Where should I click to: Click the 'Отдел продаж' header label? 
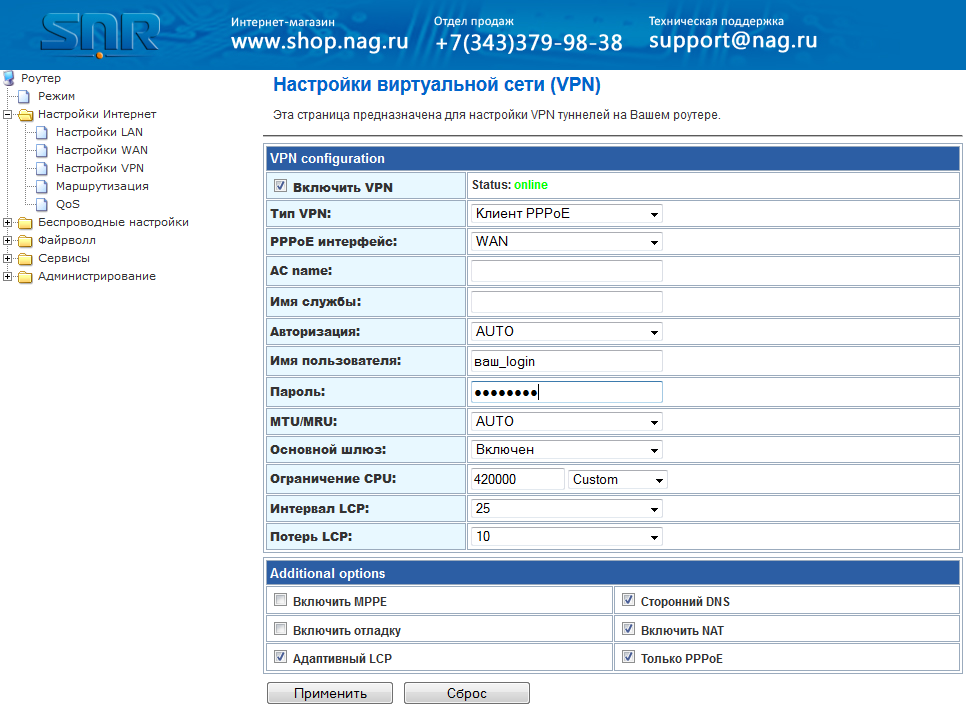tap(474, 22)
